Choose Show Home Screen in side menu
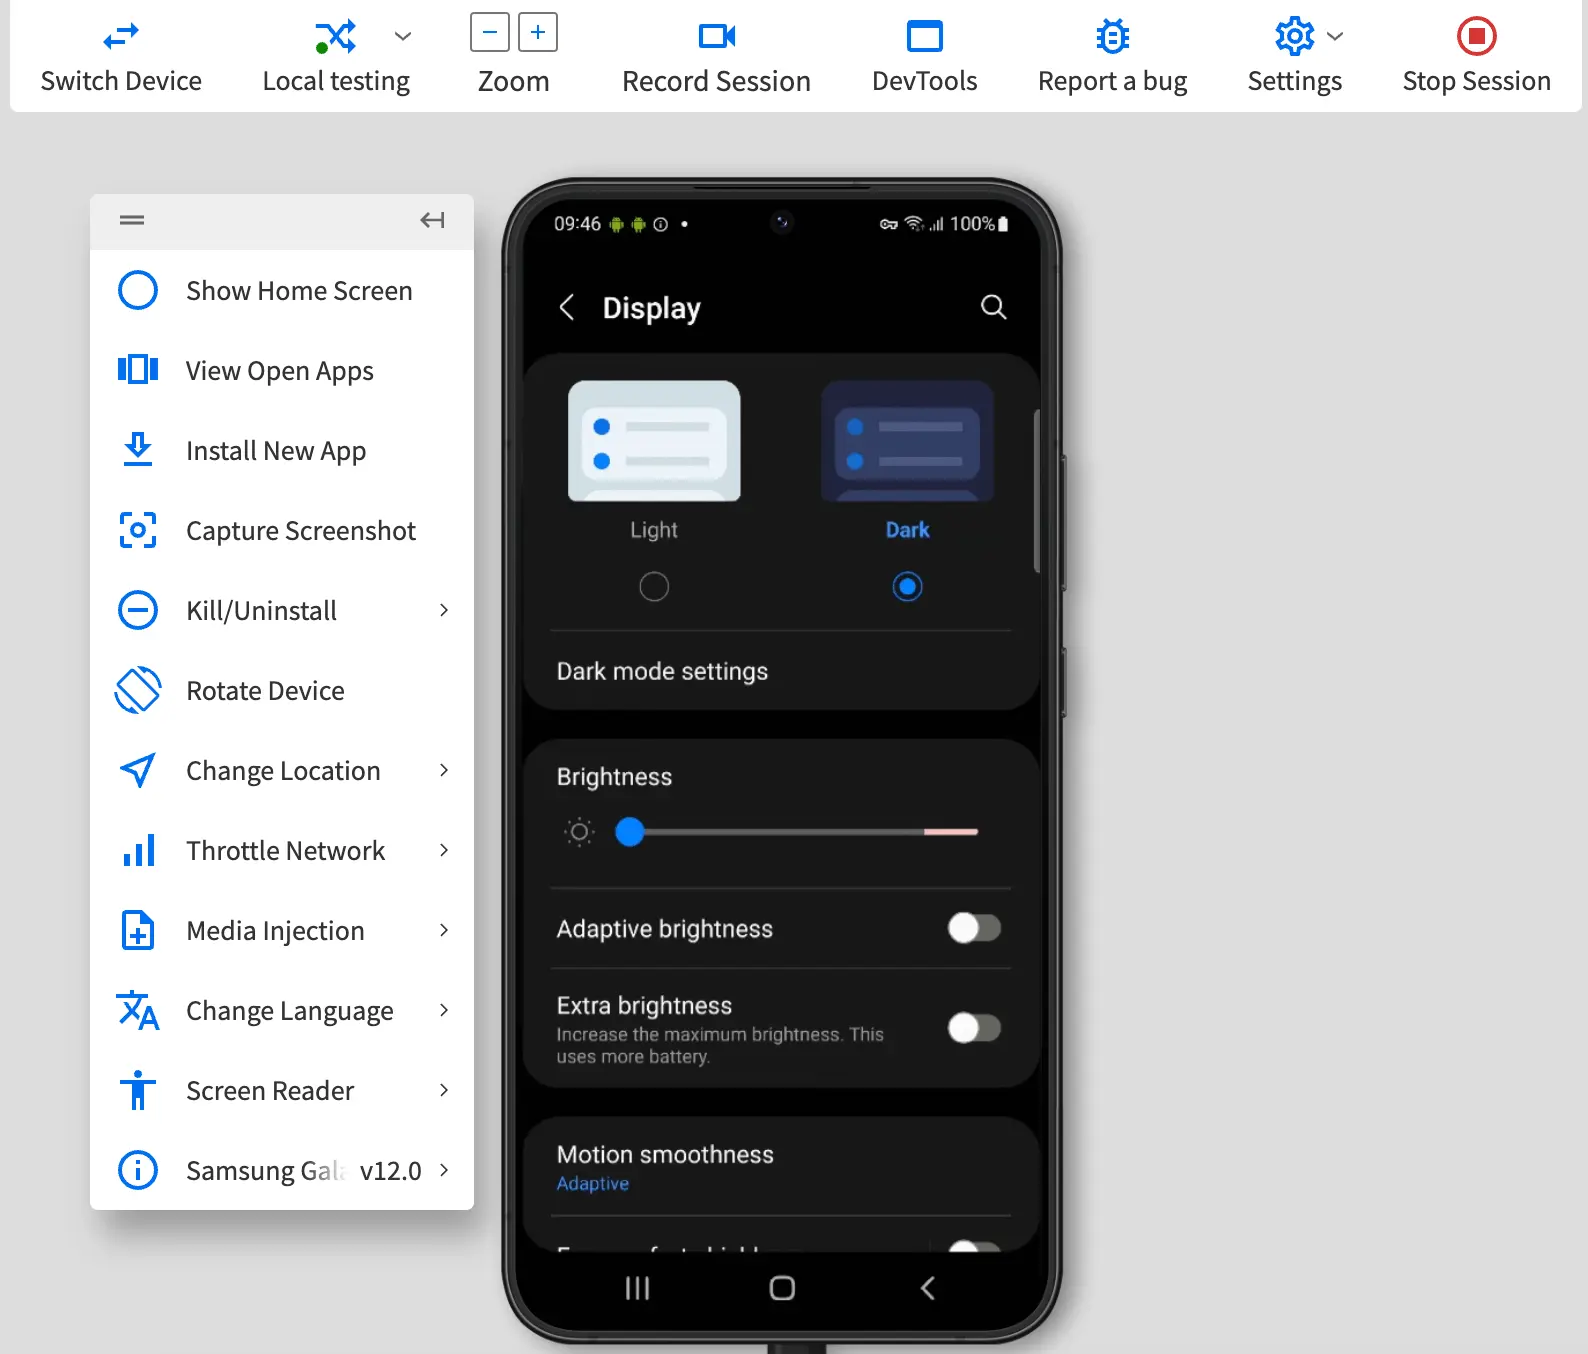 click(x=298, y=291)
